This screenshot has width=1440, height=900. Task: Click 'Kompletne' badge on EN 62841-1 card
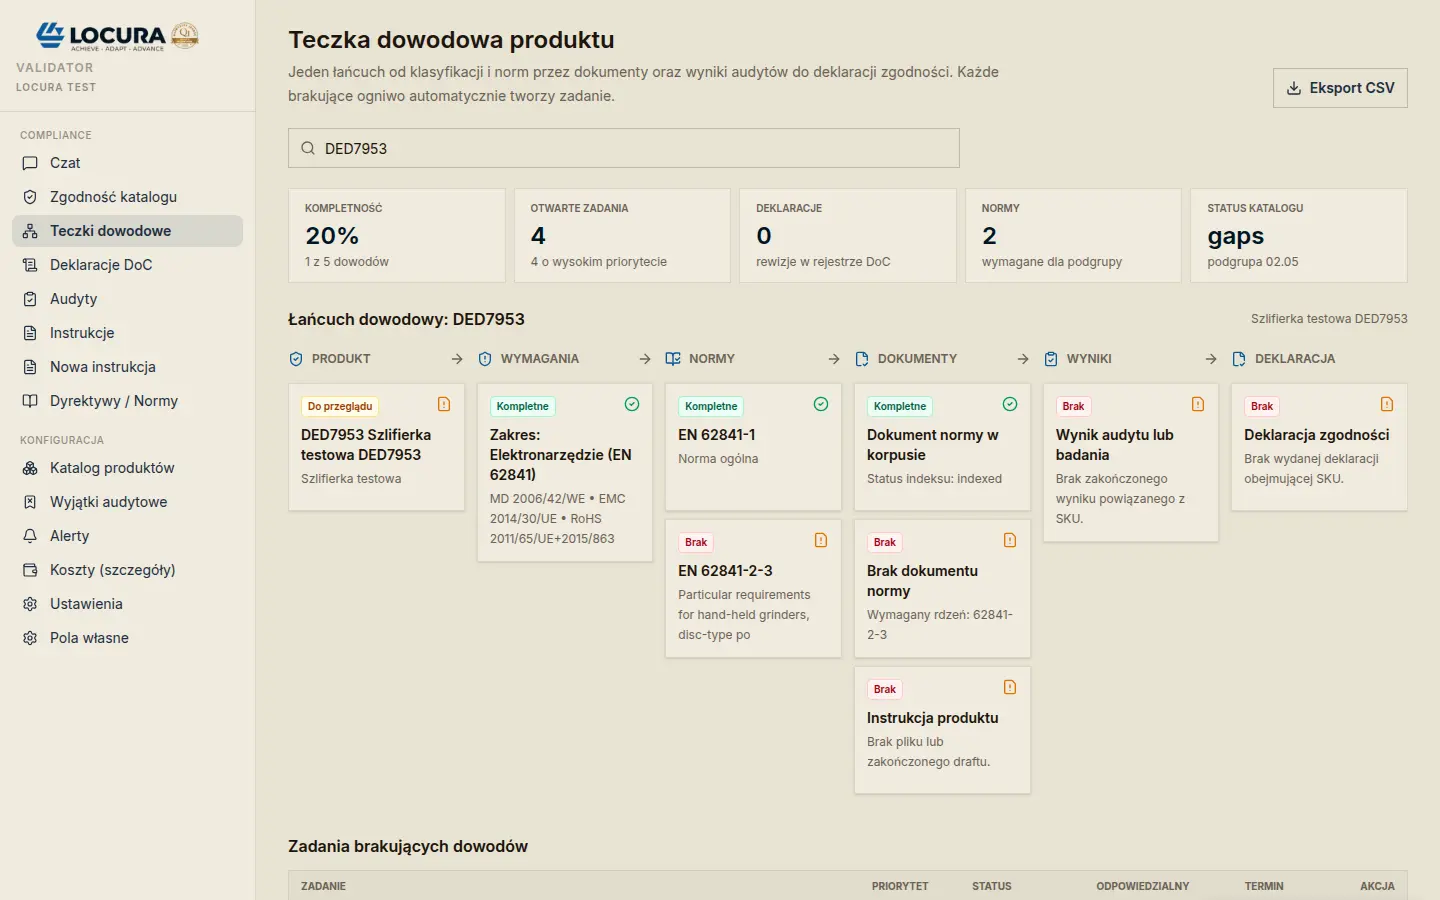point(711,406)
